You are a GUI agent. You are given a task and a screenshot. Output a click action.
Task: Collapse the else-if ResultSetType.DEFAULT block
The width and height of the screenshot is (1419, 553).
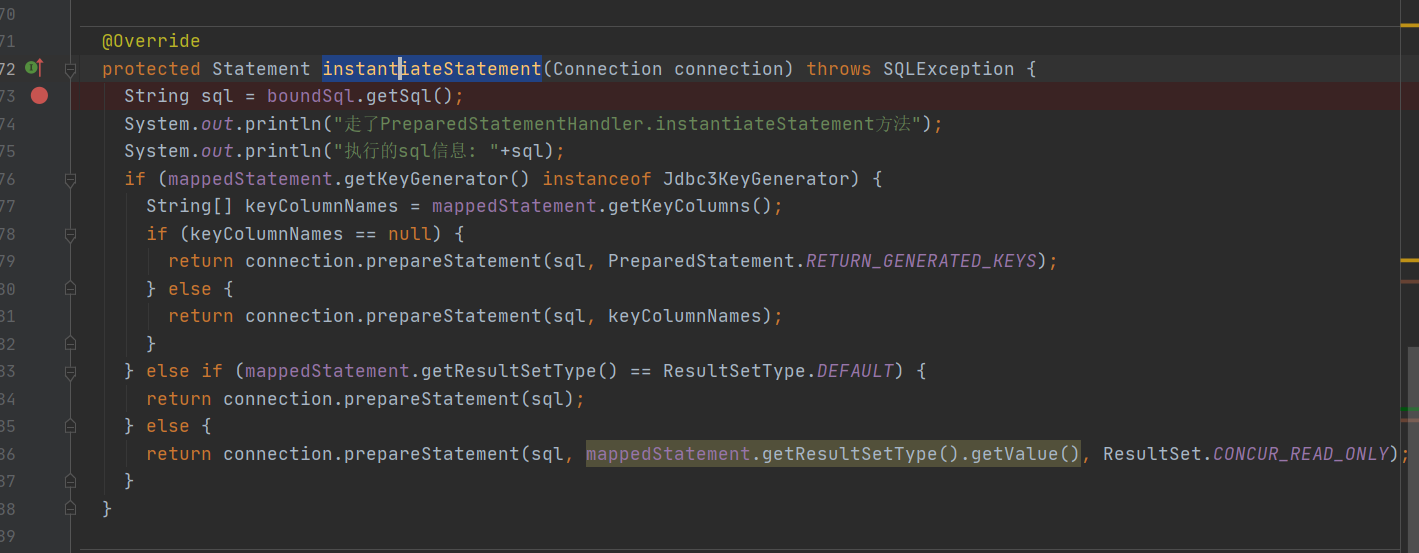tap(70, 371)
